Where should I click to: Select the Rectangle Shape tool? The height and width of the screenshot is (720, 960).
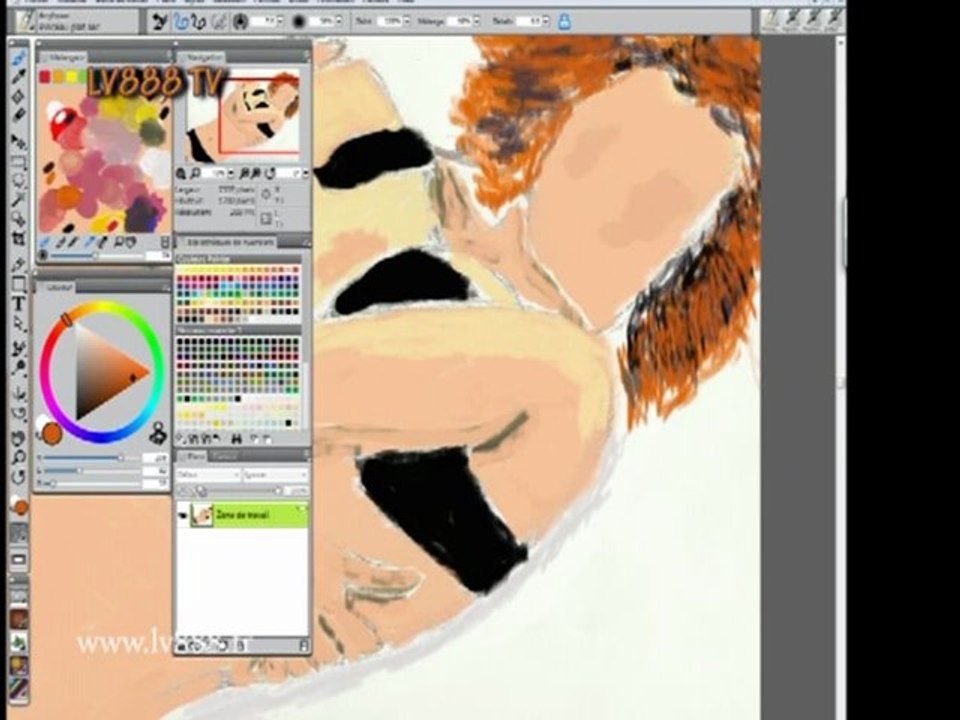[x=19, y=284]
